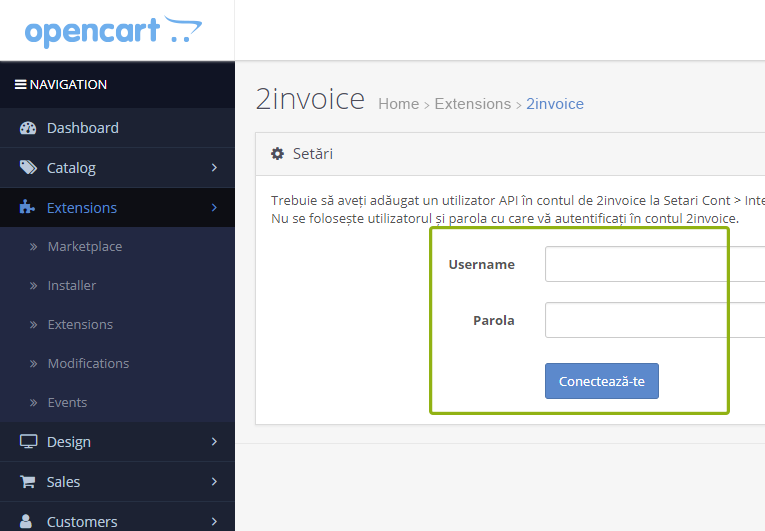
Task: Expand the Sales menu chevron
Action: (214, 482)
